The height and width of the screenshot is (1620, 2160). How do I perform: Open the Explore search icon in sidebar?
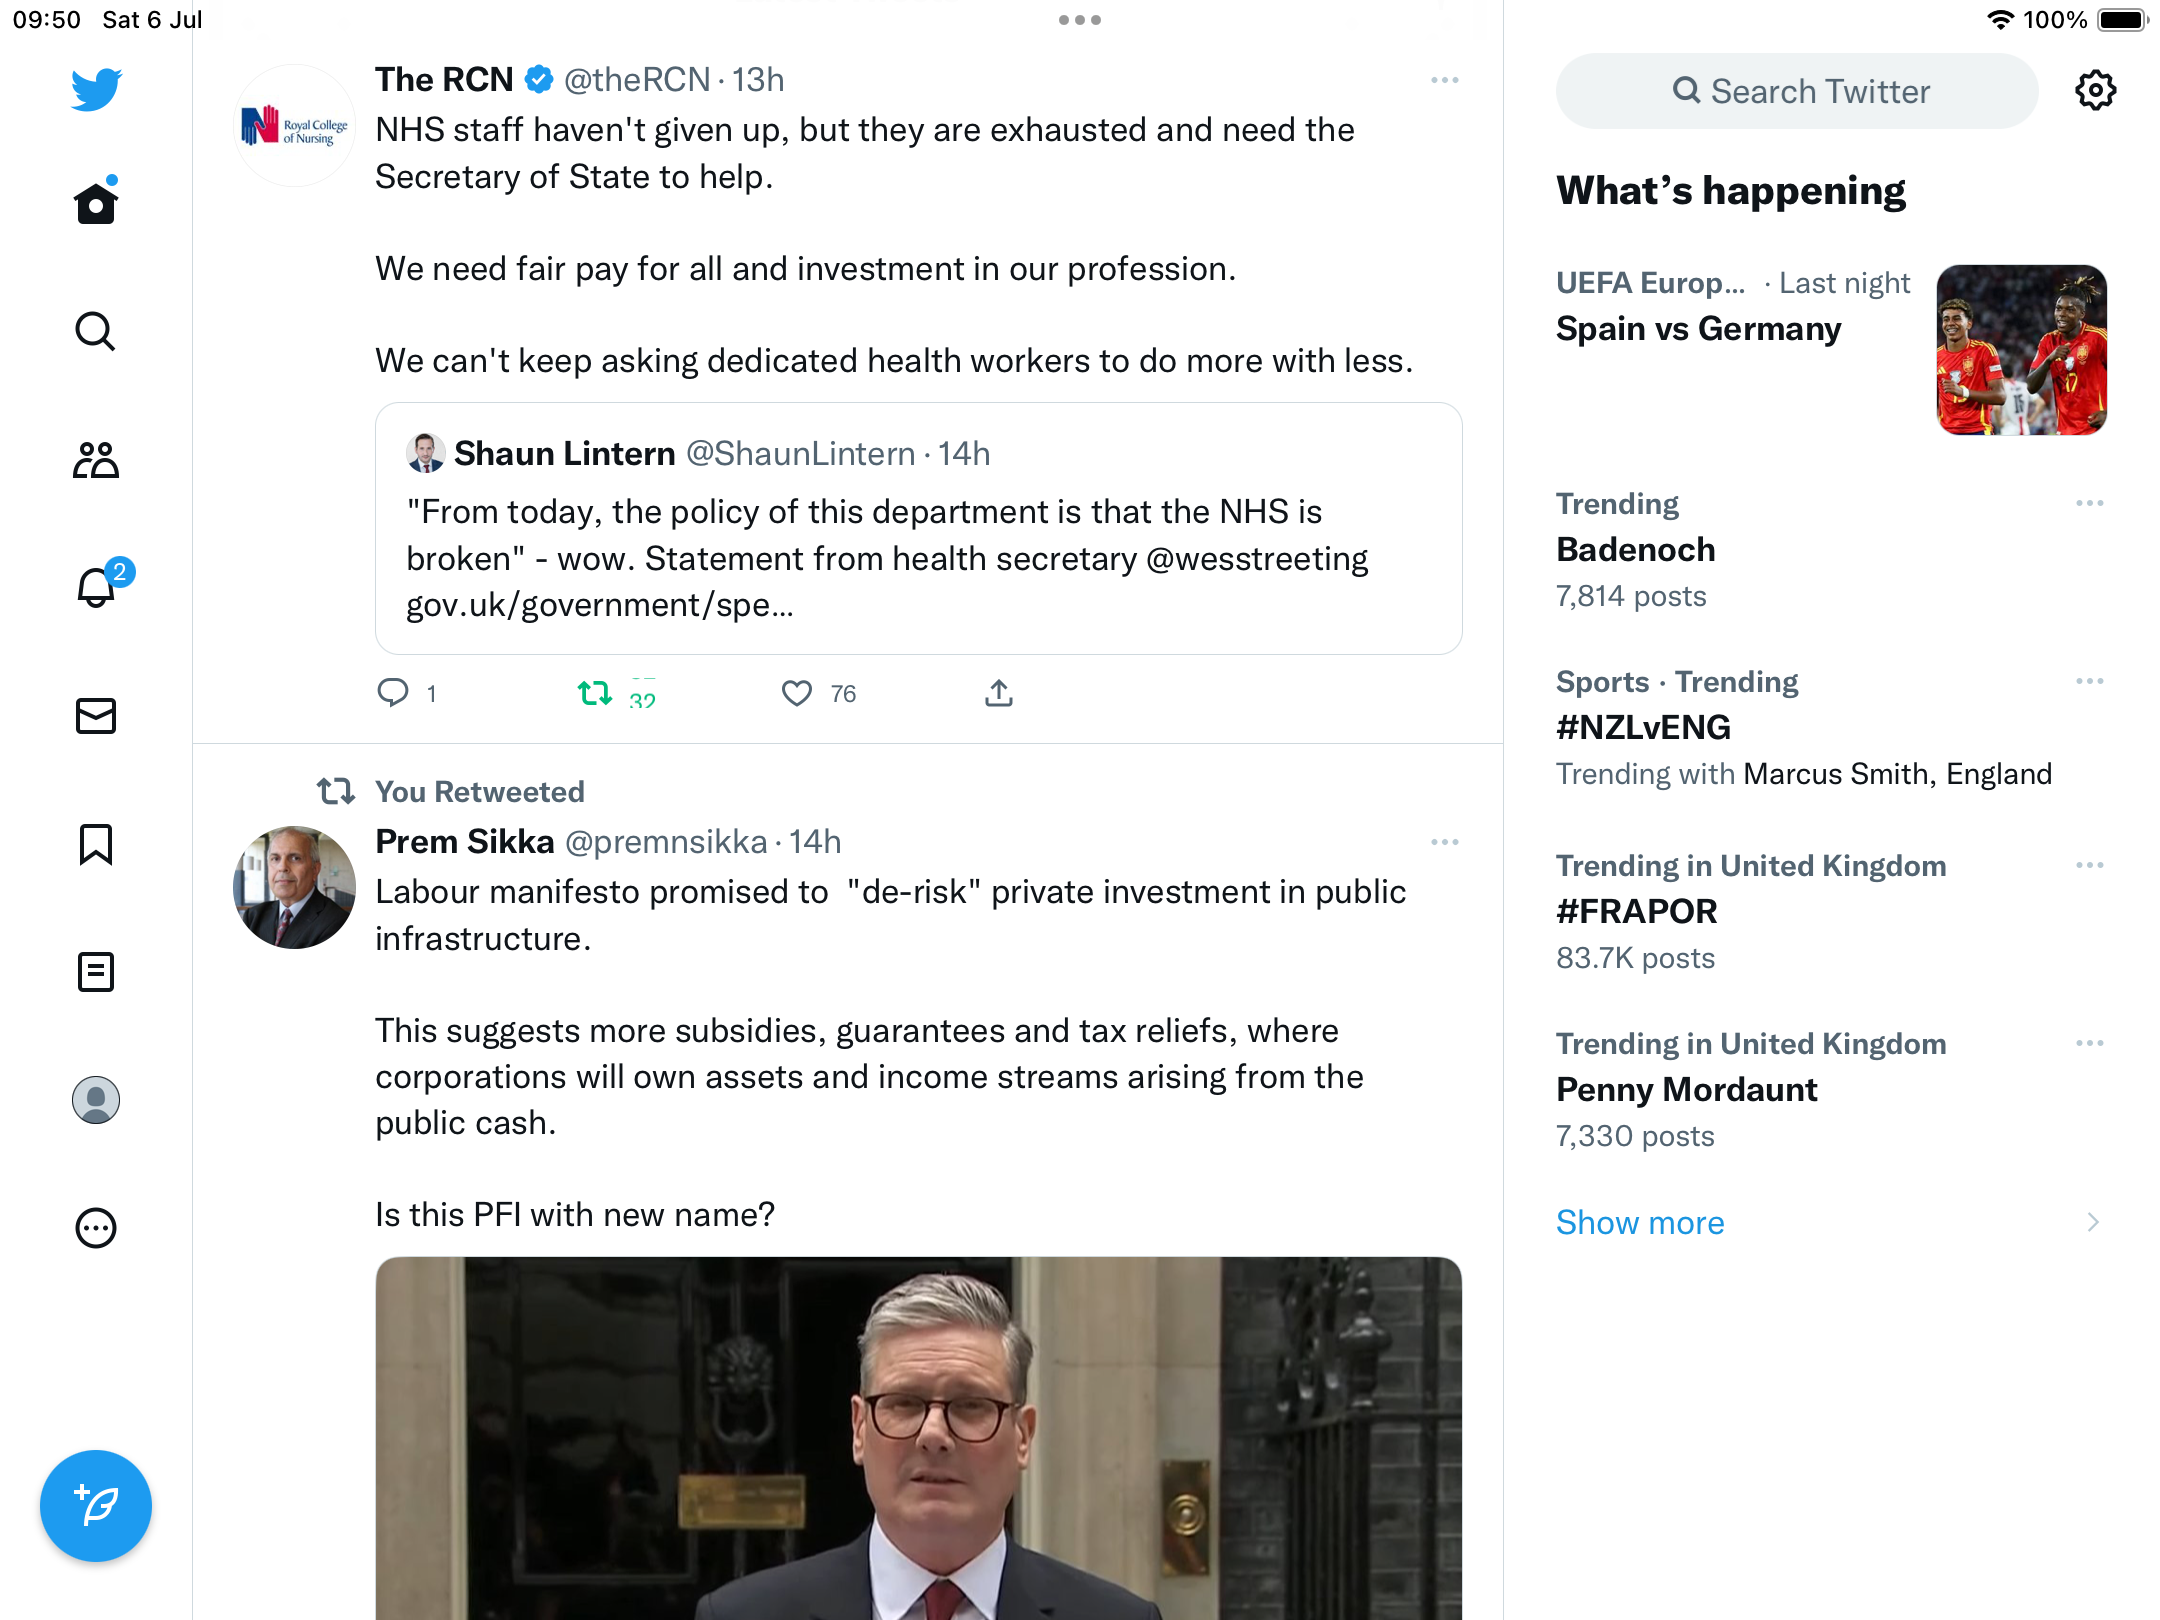pos(96,332)
